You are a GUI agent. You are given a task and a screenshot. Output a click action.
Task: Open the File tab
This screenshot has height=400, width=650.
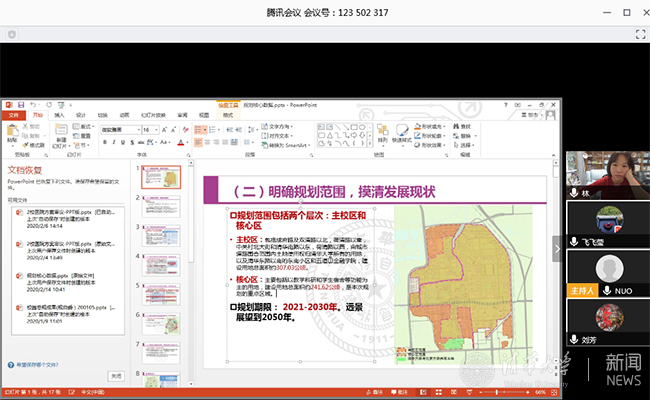pos(14,115)
